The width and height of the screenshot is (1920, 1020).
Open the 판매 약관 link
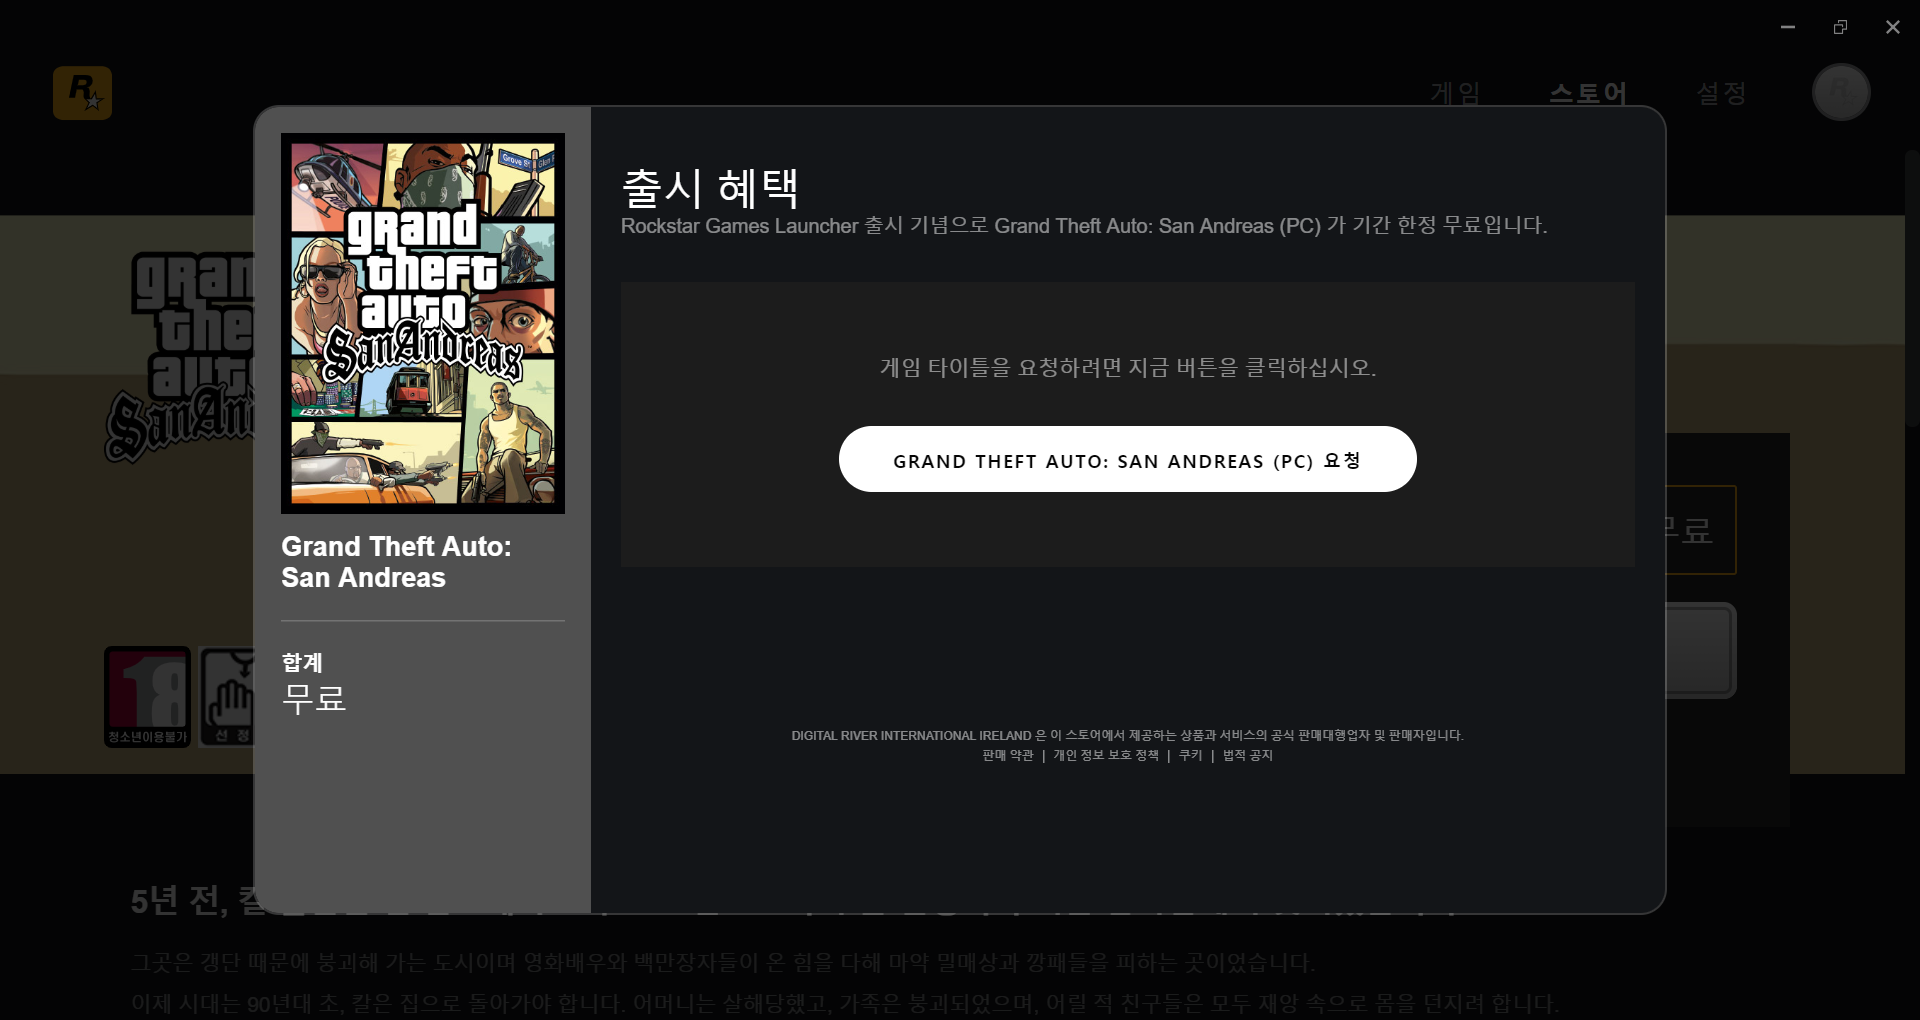point(1007,755)
